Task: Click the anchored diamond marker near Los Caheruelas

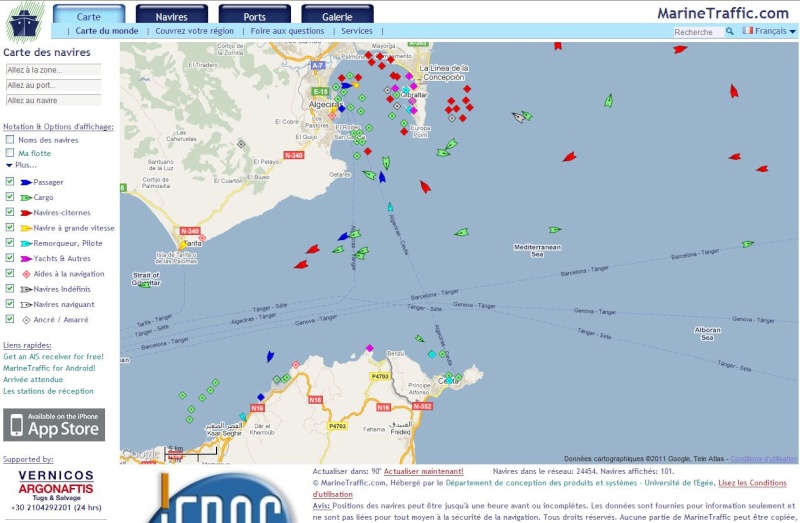Action: [x=241, y=144]
